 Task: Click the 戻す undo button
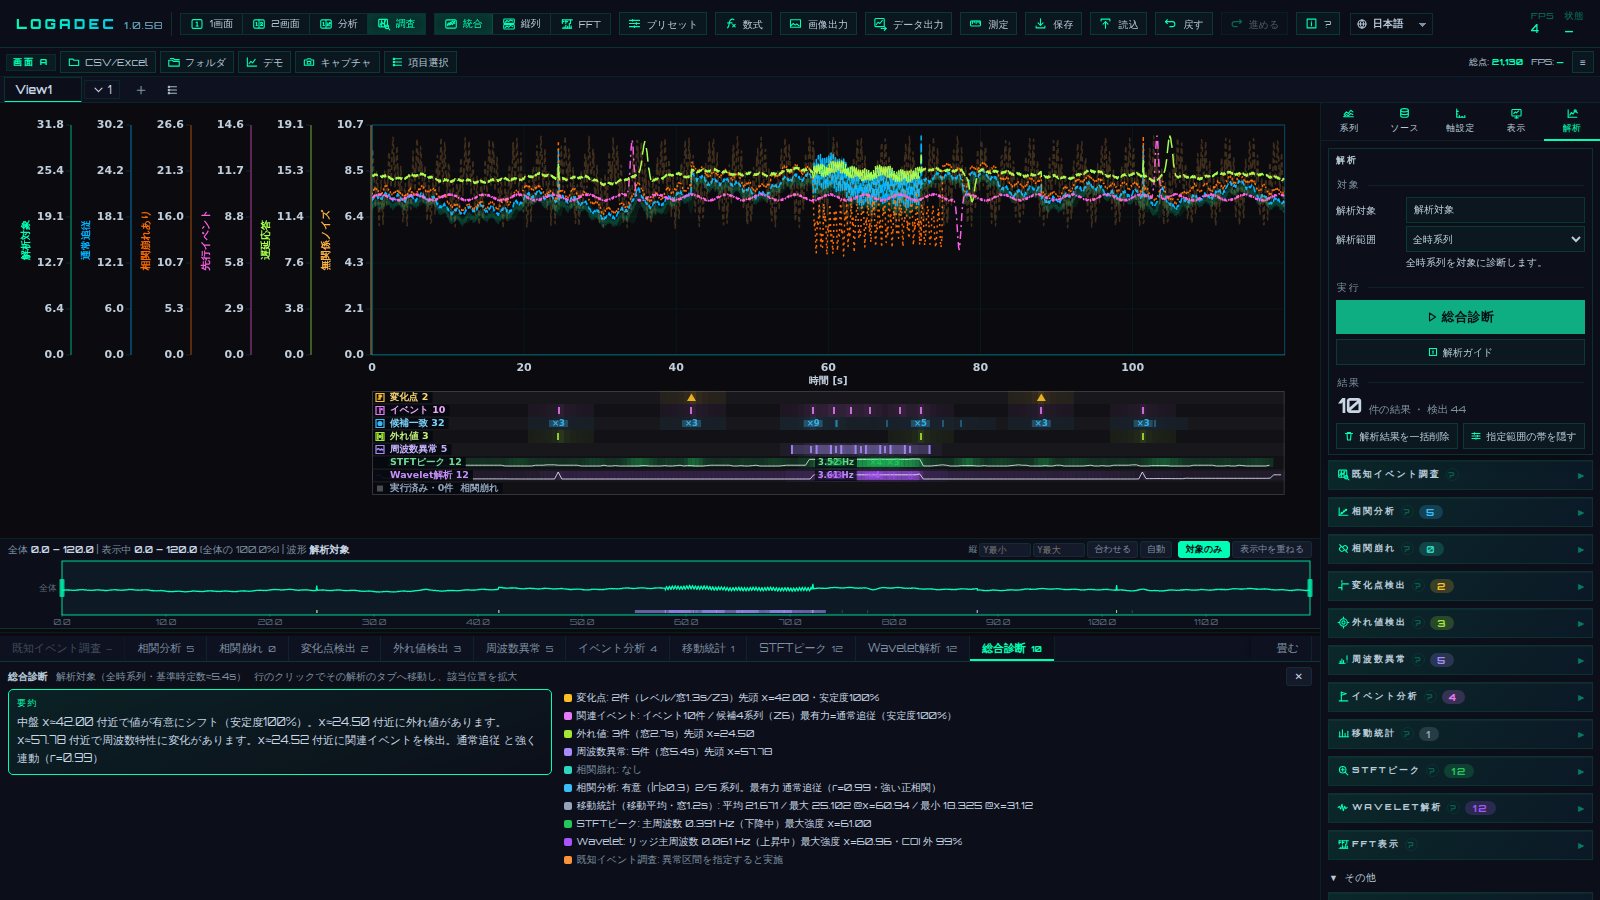point(1183,24)
